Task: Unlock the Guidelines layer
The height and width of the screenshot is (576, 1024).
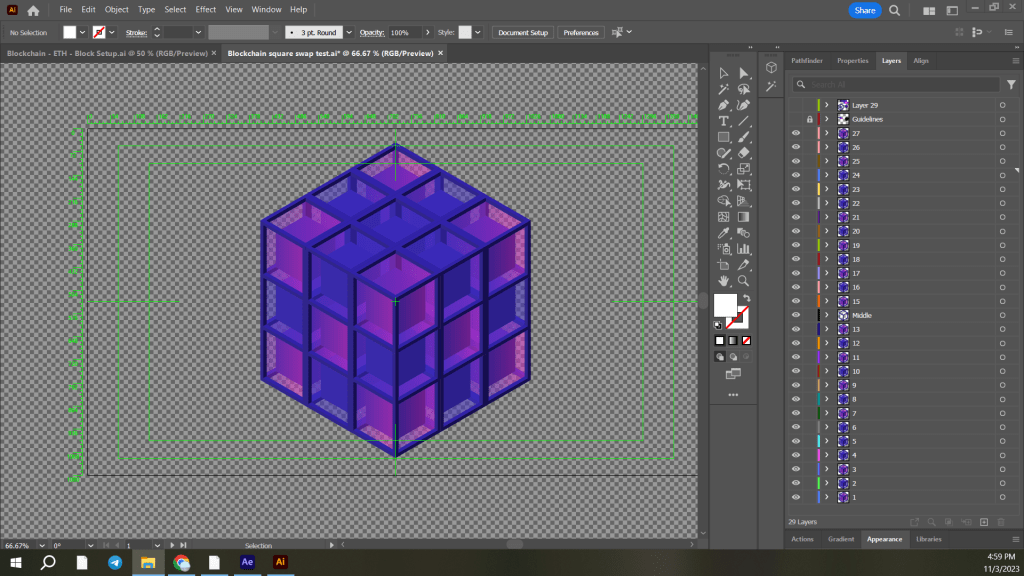Action: 809,119
